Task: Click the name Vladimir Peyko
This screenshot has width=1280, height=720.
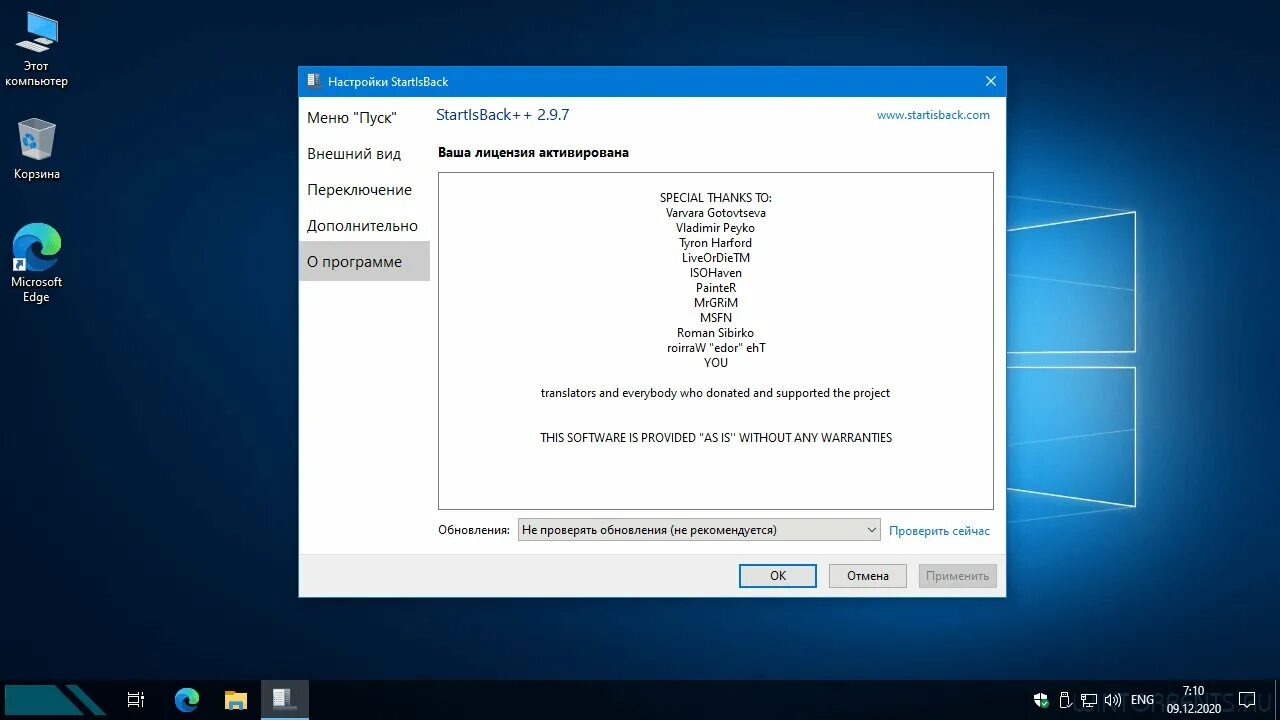Action: (x=716, y=228)
